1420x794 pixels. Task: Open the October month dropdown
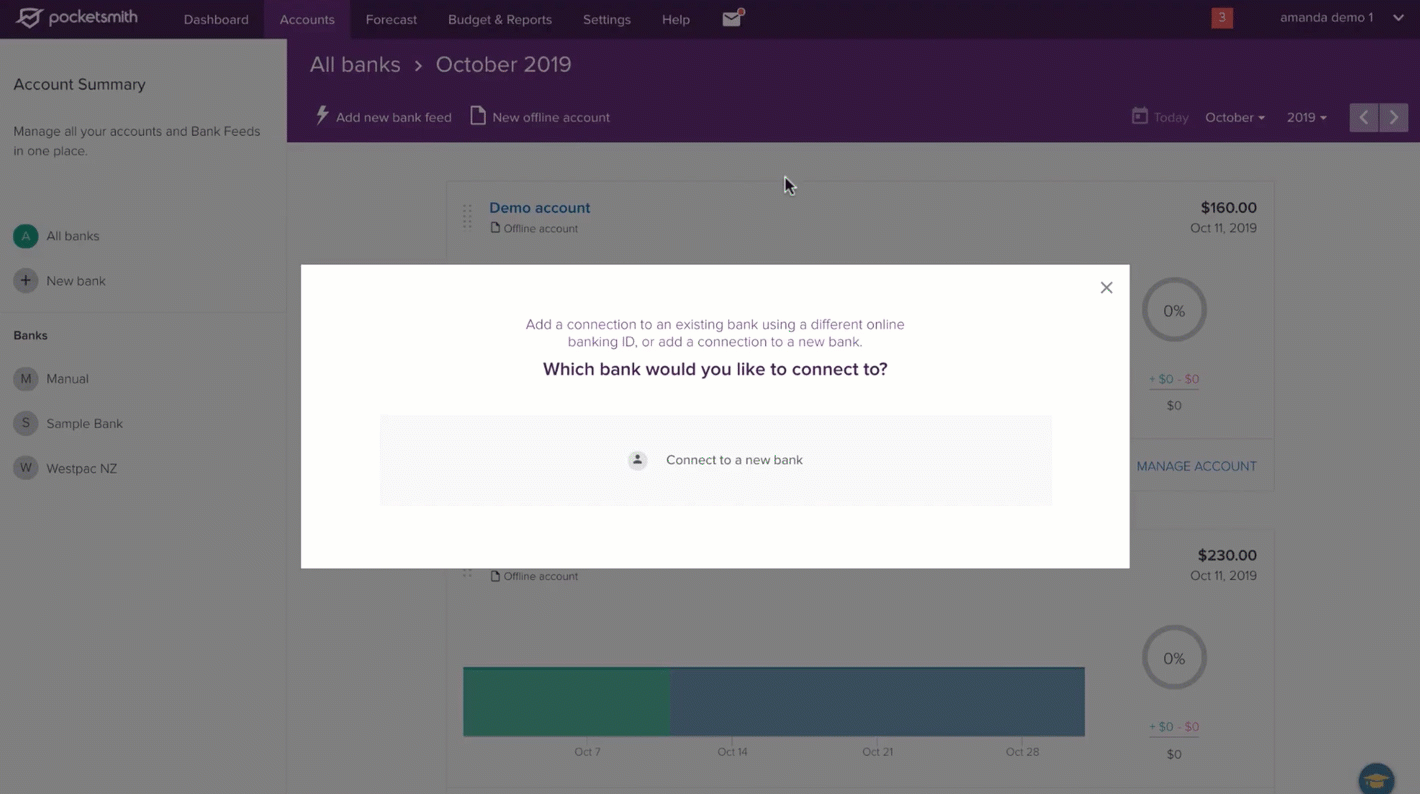pos(1234,117)
